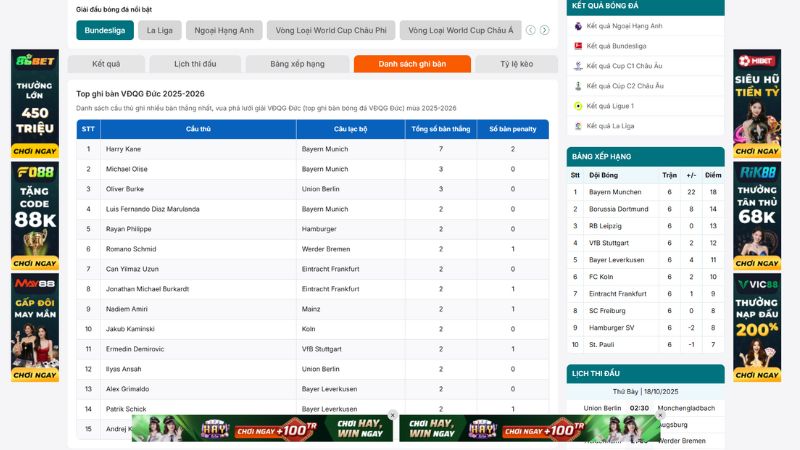The image size is (800, 450).
Task: Click Borussia Dortmund in the standings table
Action: pyautogui.click(x=617, y=209)
